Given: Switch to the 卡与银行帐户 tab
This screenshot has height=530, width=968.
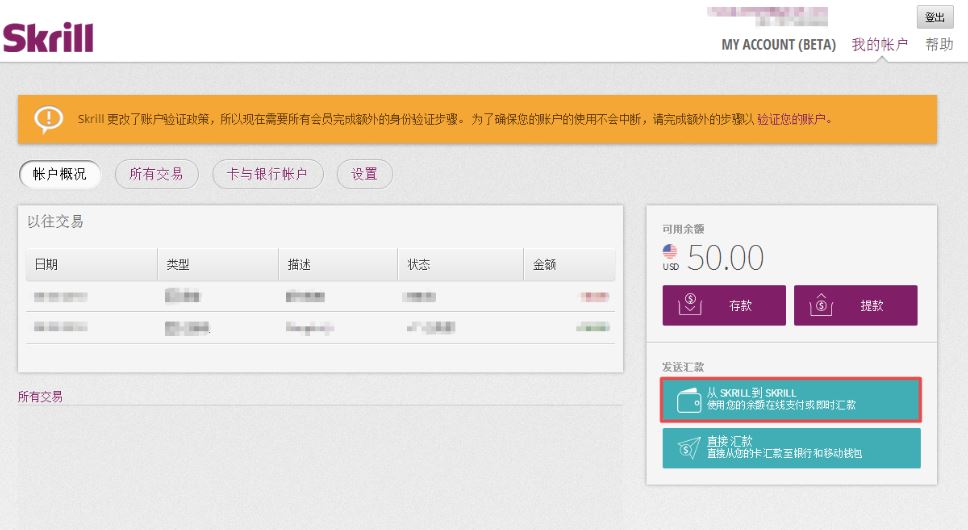Looking at the screenshot, I should coord(267,174).
